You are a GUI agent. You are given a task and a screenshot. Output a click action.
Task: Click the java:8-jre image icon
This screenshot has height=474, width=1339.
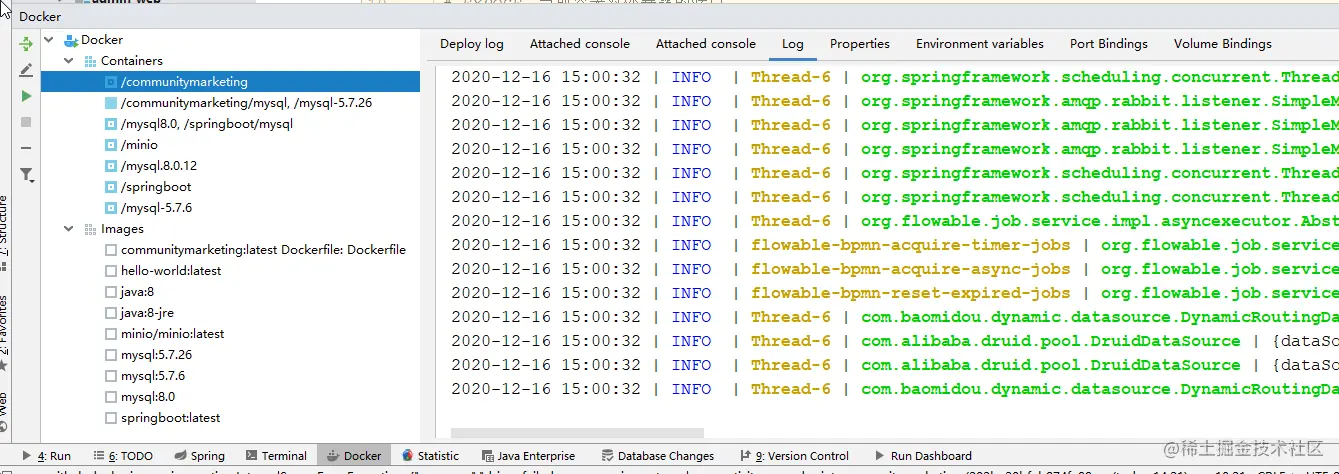[111, 313]
